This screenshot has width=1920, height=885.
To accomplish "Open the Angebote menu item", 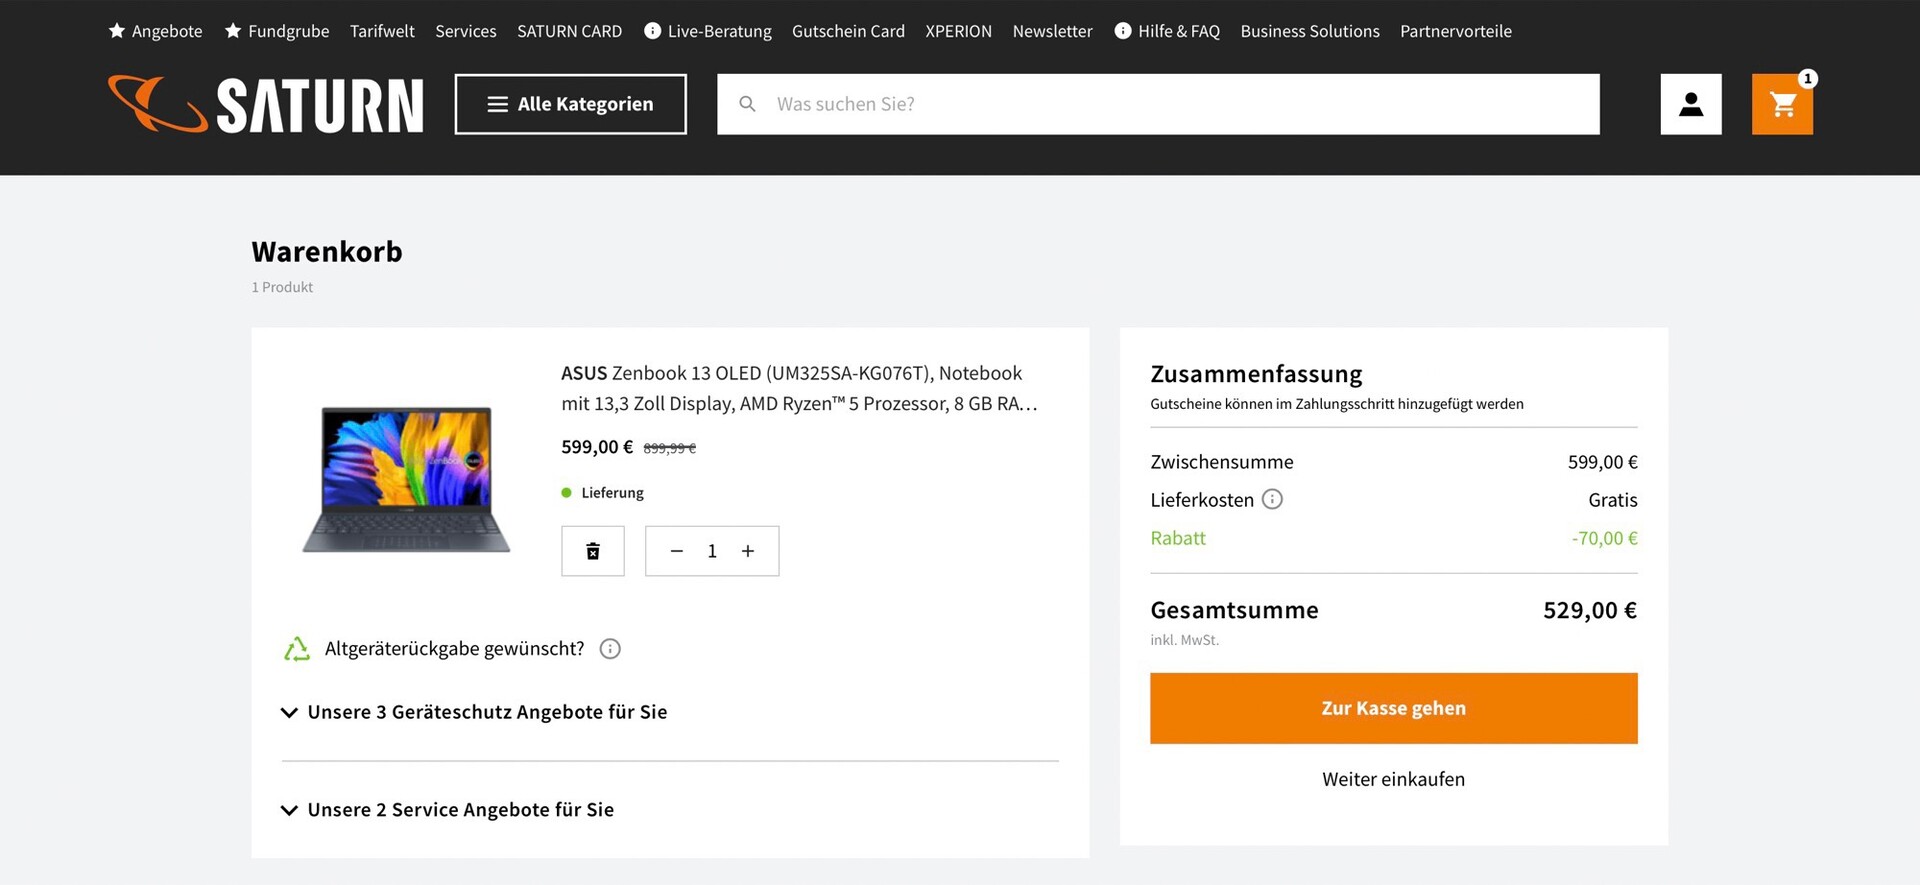I will [156, 31].
